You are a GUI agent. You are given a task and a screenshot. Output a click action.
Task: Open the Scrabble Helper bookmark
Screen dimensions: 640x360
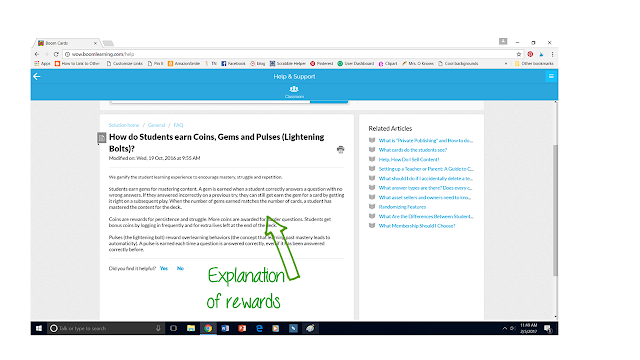(287, 64)
